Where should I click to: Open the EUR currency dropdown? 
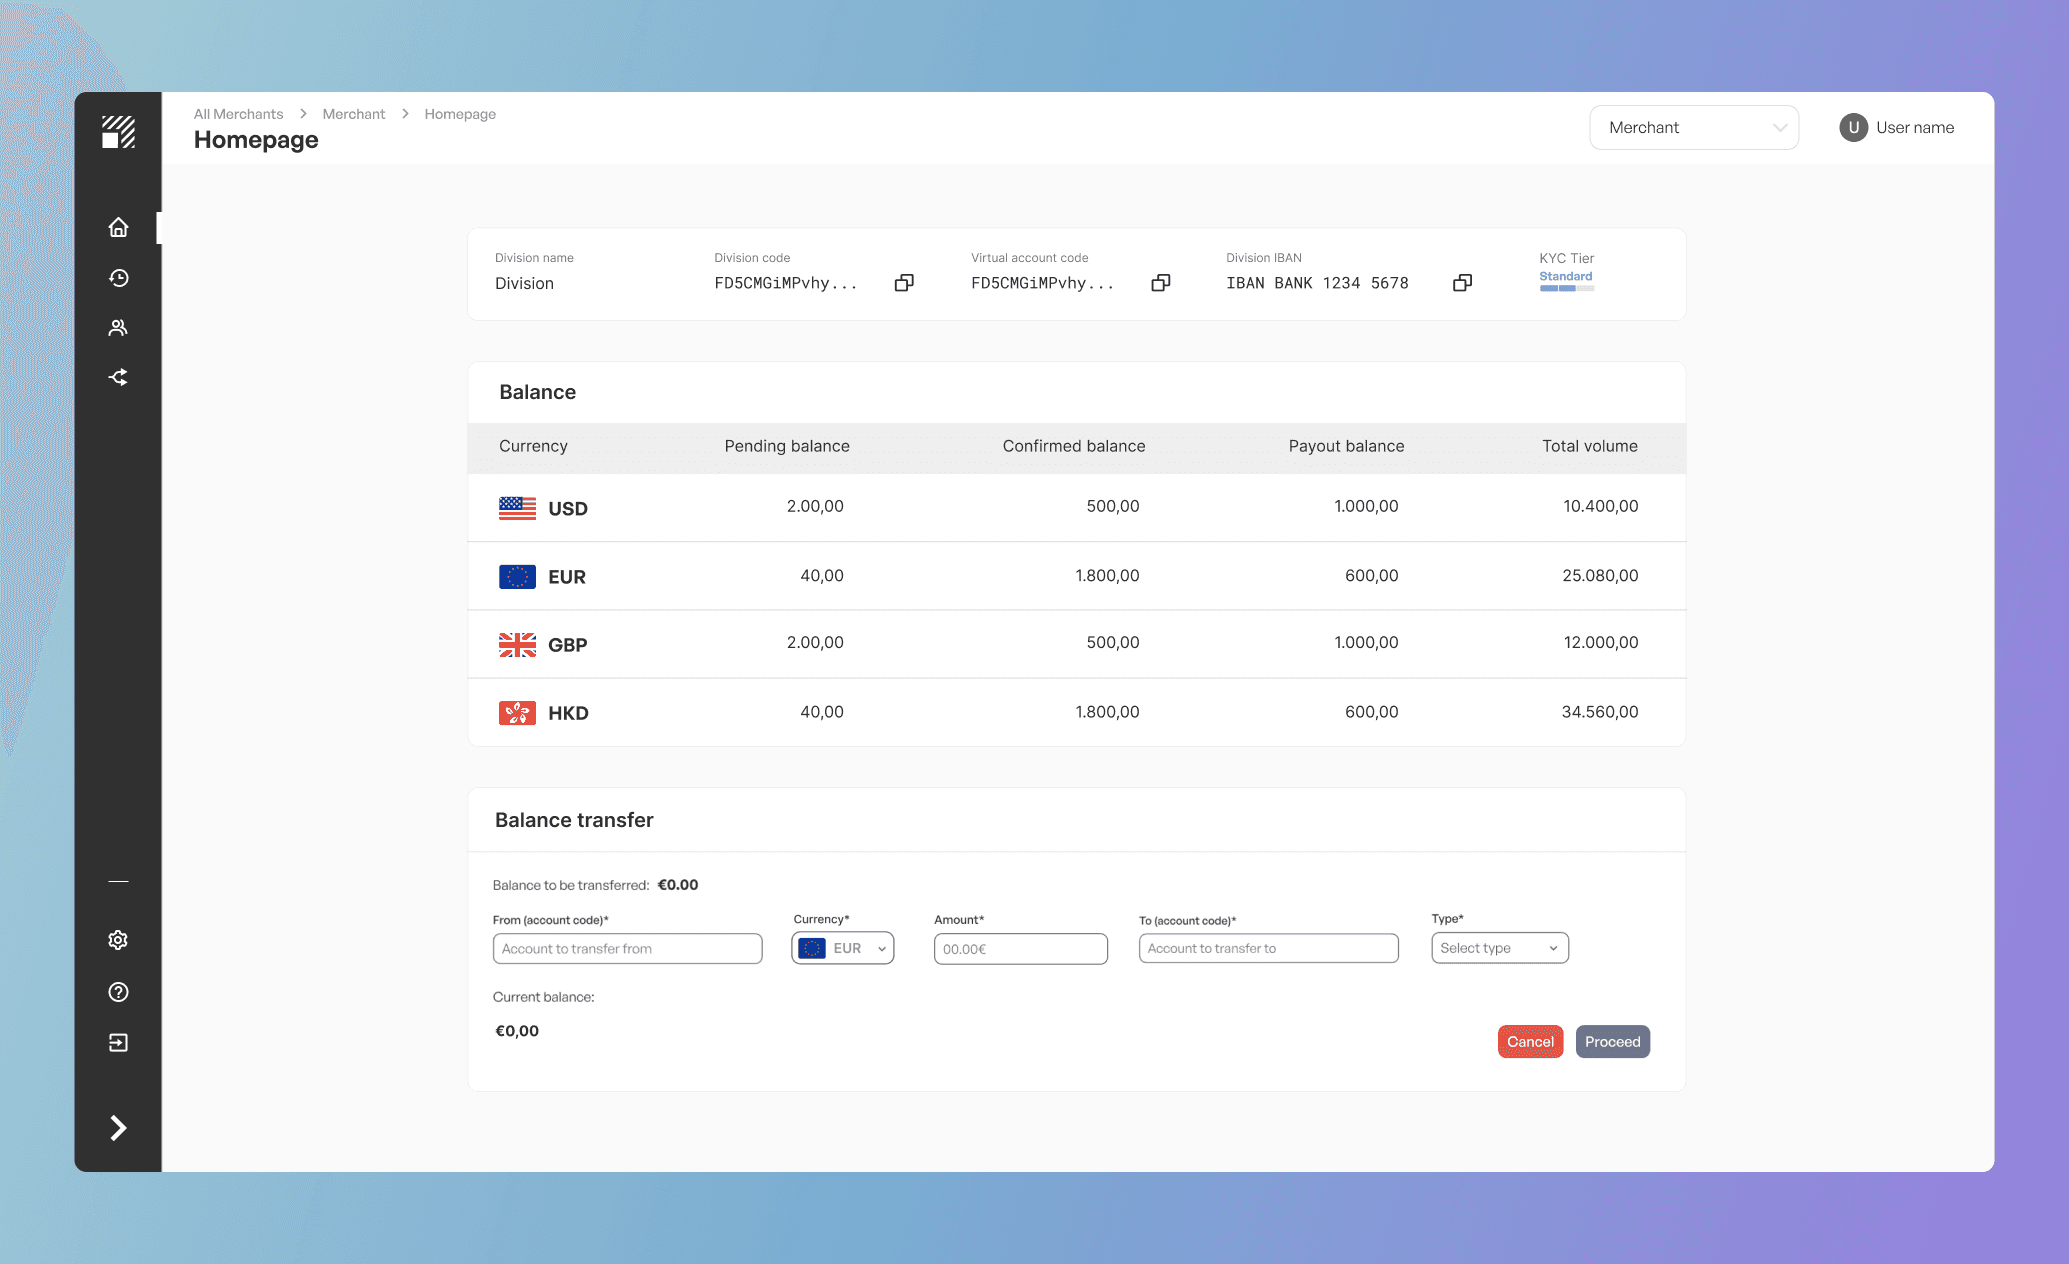click(x=843, y=948)
